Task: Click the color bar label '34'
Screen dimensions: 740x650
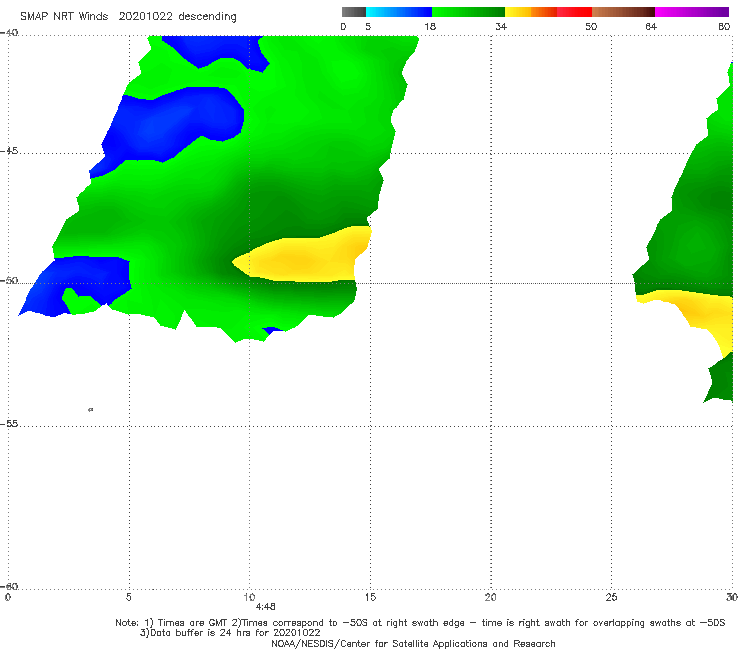Action: coord(501,26)
